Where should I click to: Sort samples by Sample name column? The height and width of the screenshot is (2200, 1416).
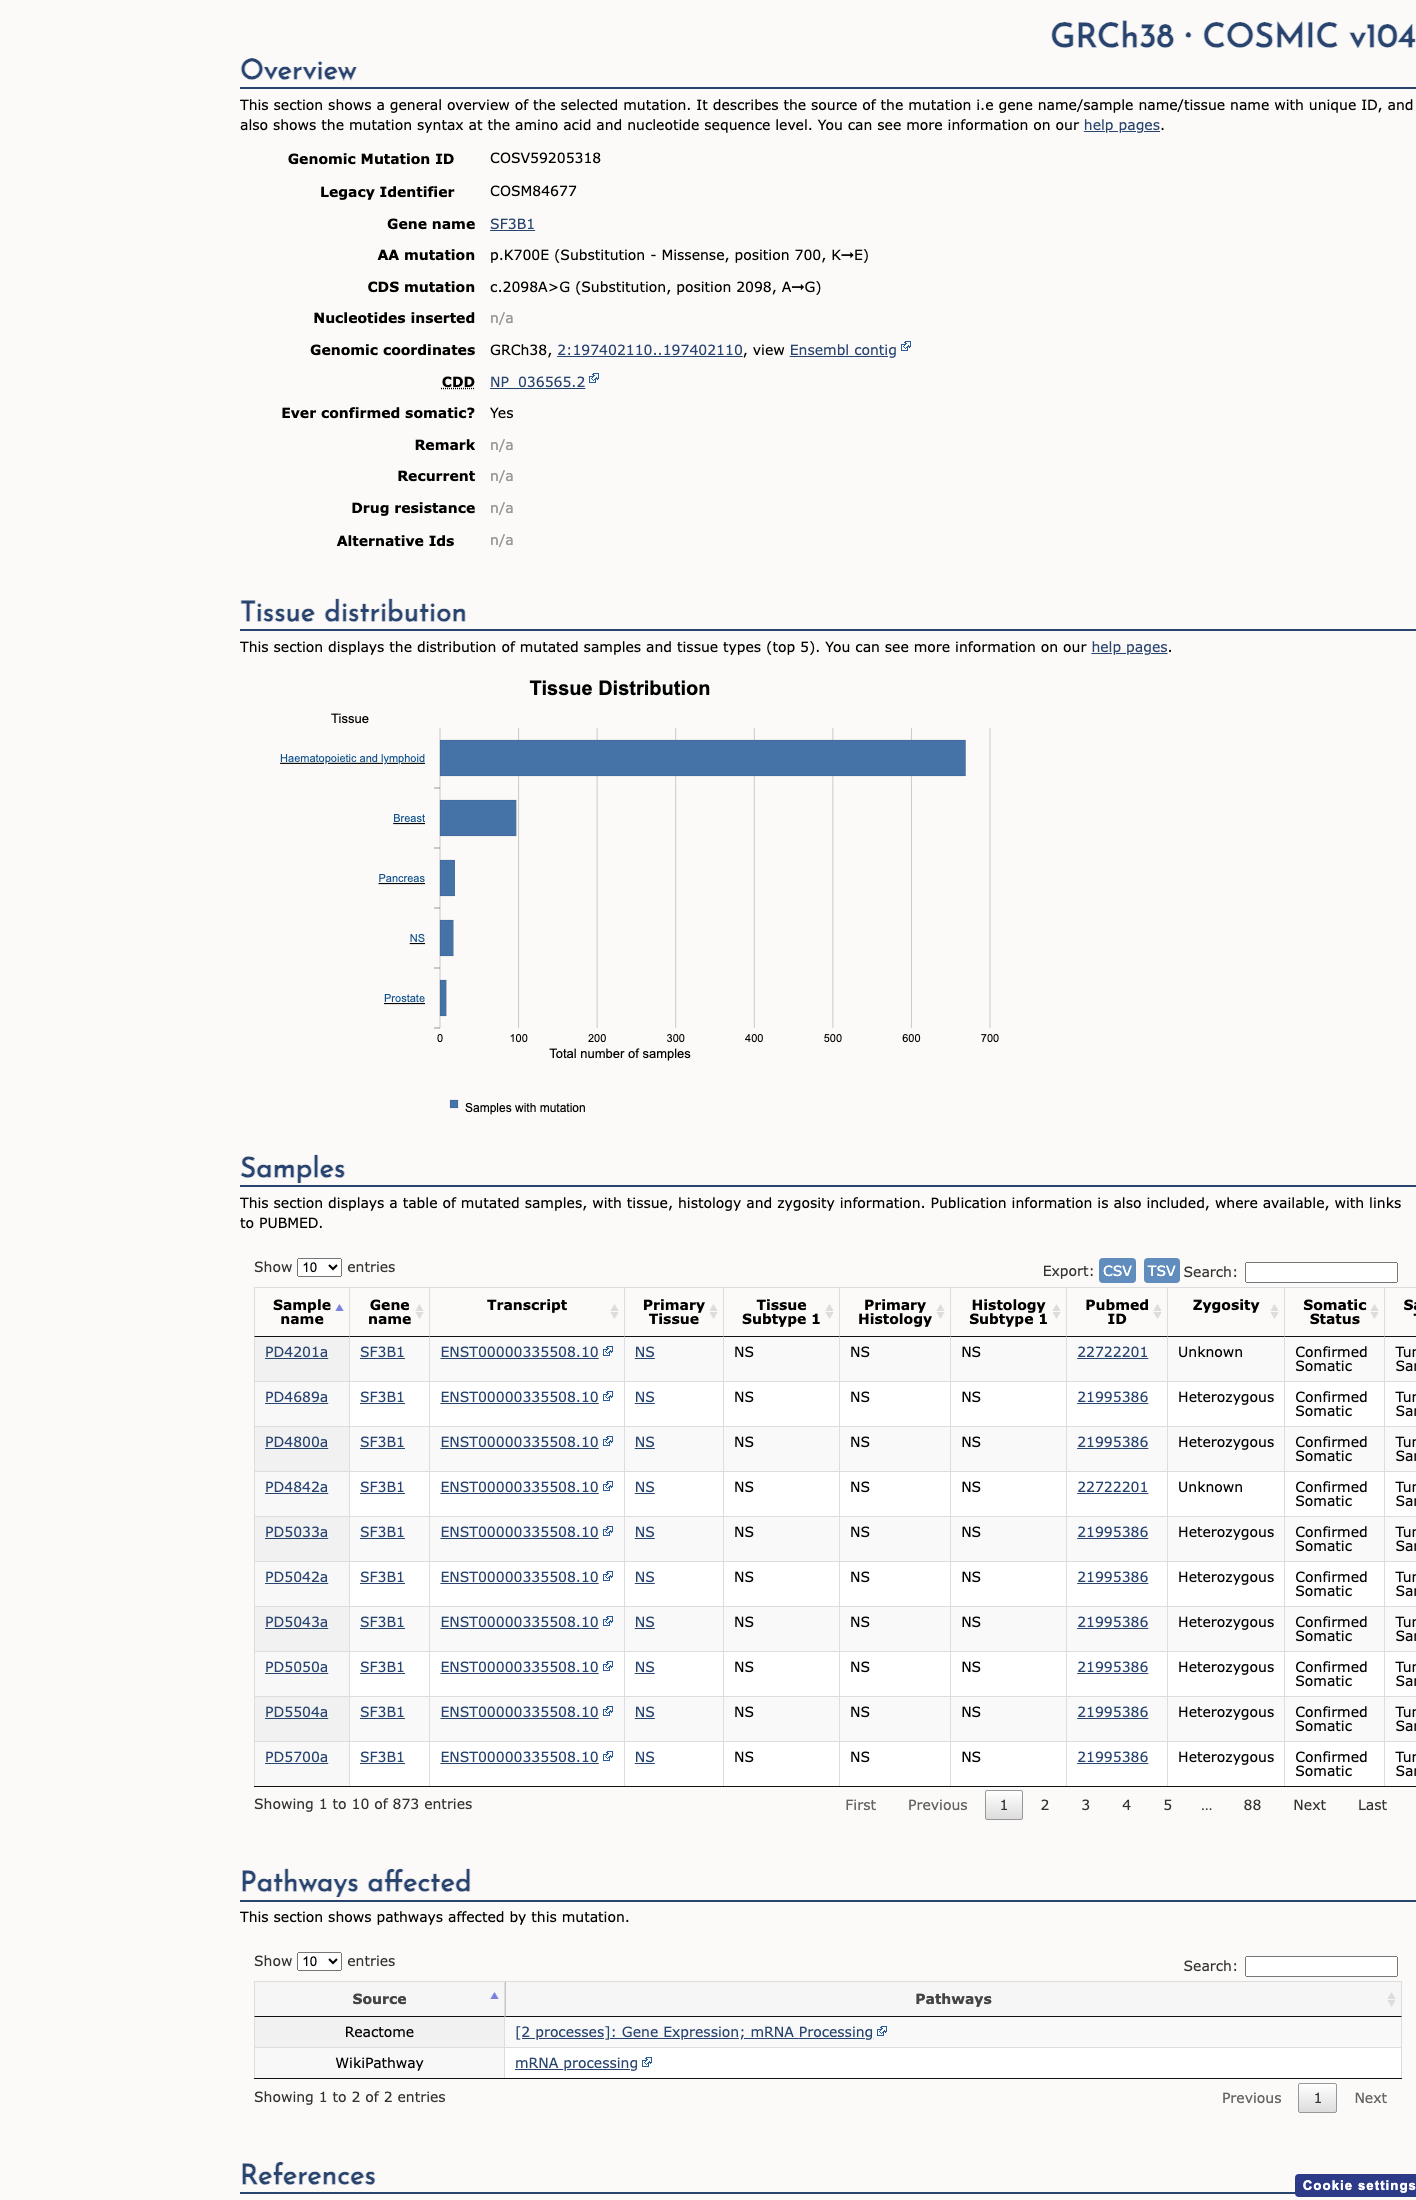(302, 1312)
